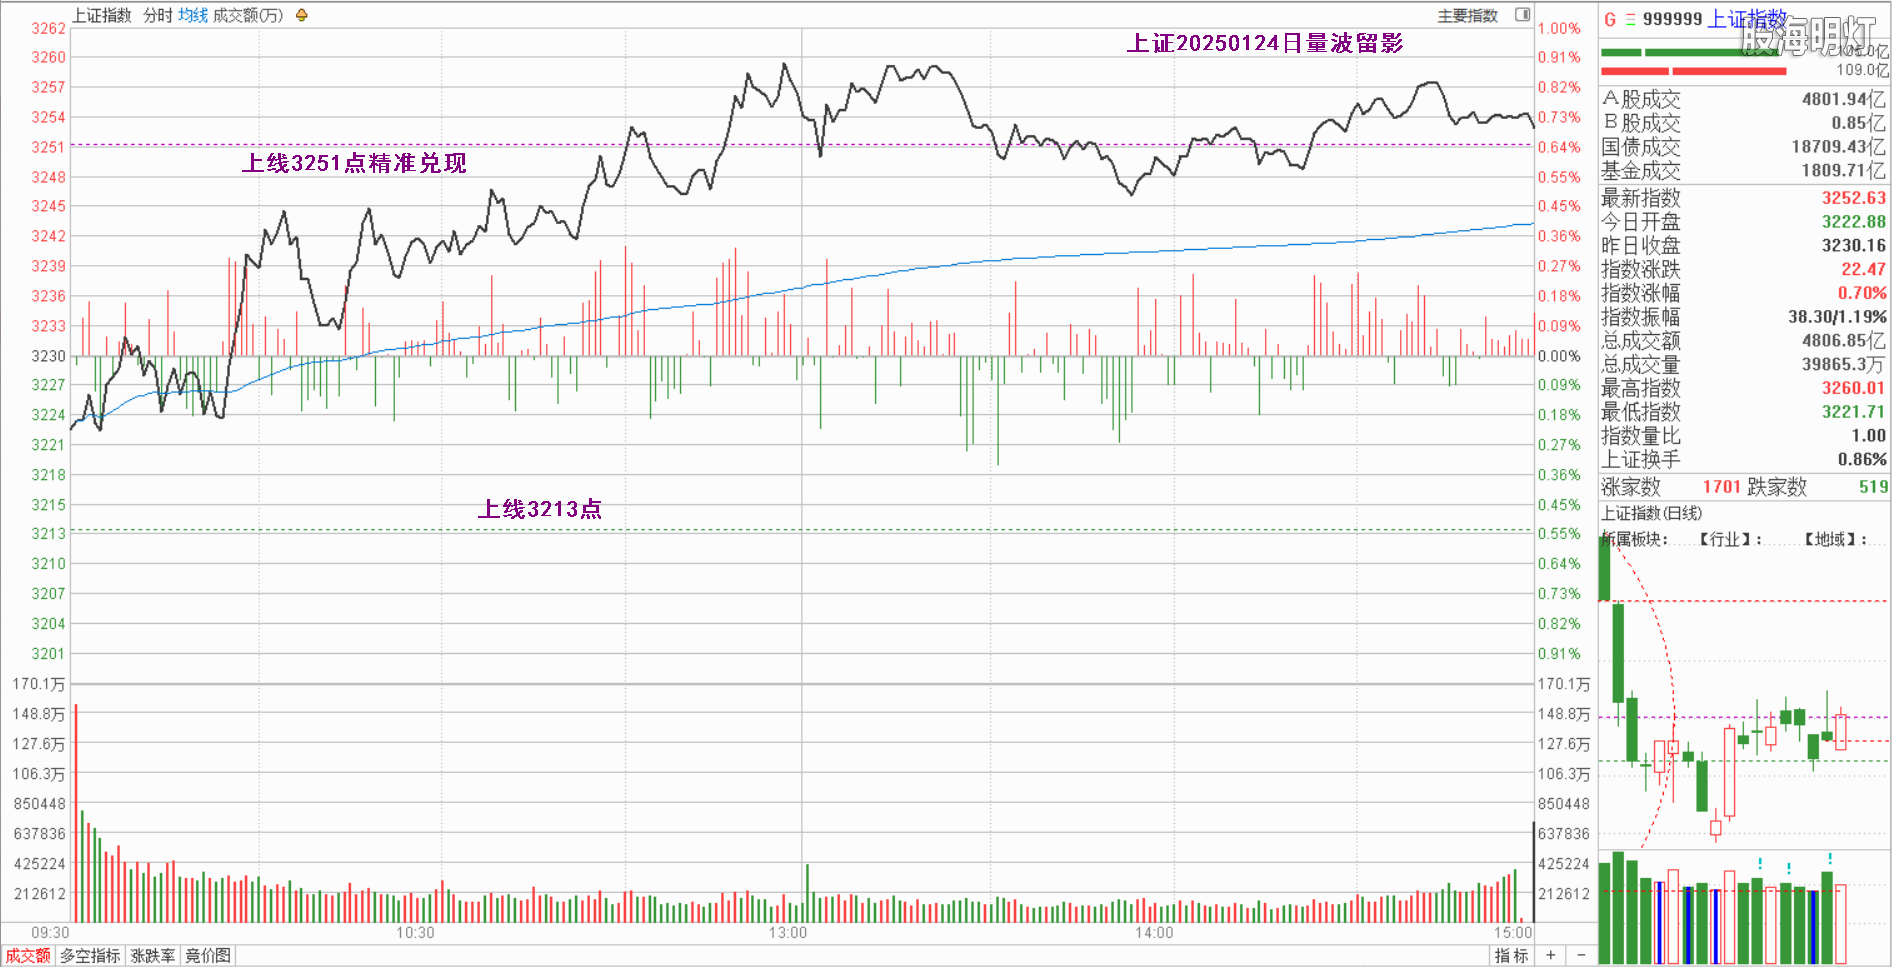Open the 指标 button at bottom
The height and width of the screenshot is (967, 1892).
tap(1511, 956)
